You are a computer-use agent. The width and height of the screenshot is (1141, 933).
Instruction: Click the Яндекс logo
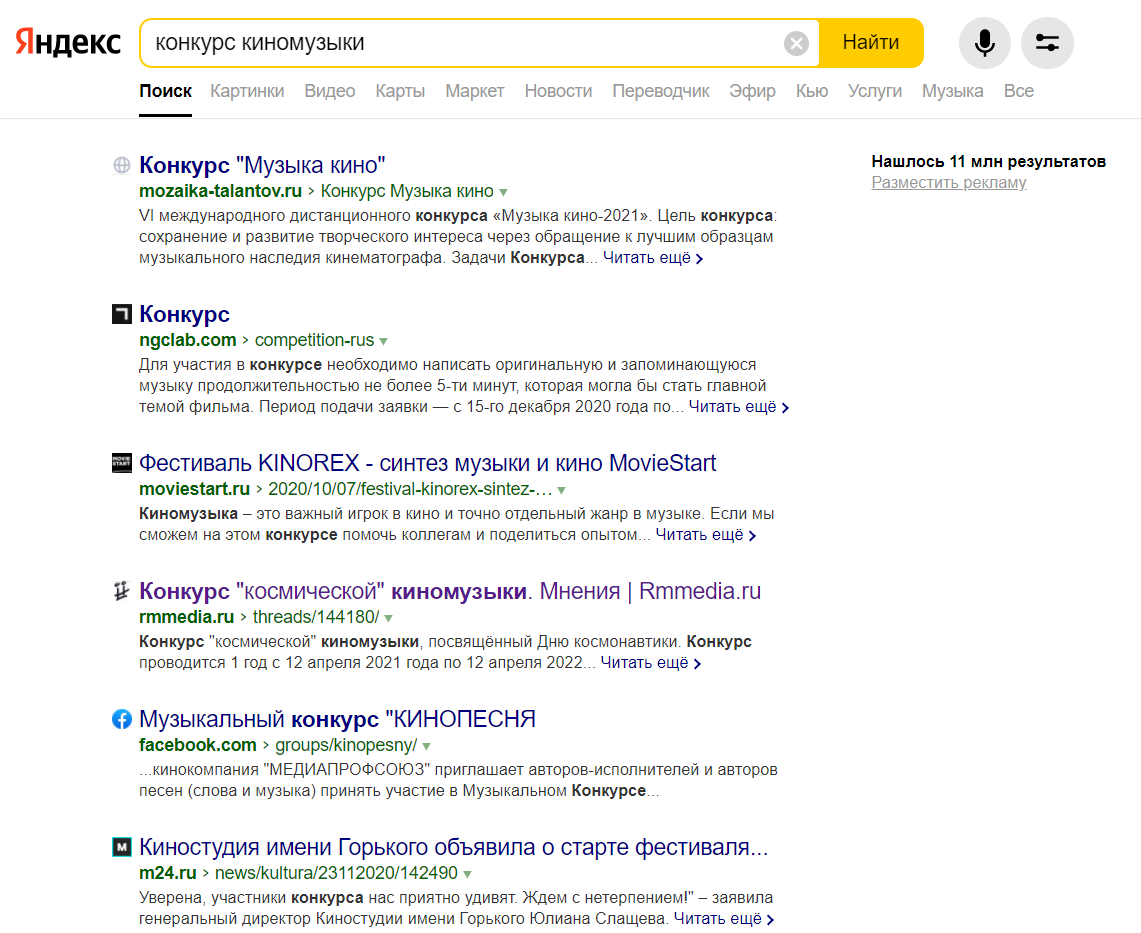pos(68,42)
